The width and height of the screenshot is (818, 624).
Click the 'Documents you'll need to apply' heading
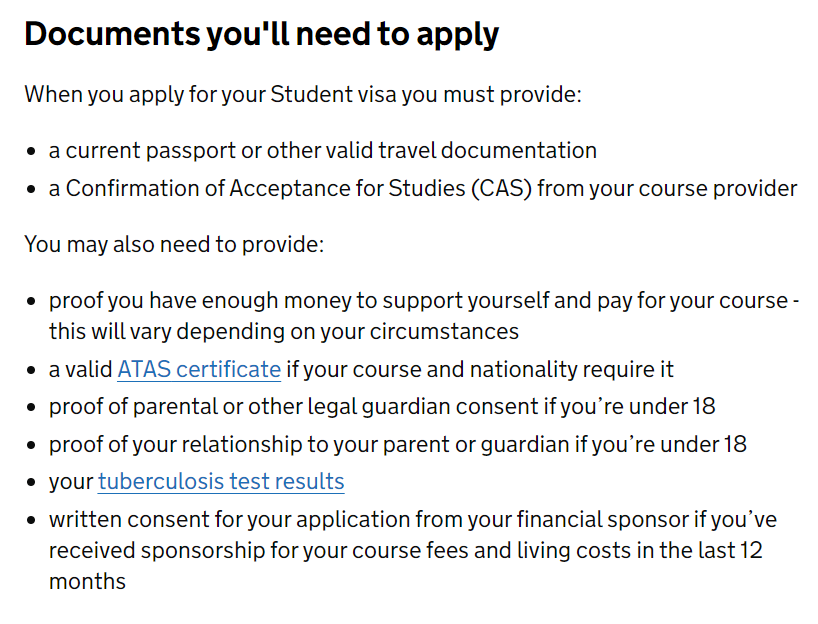(261, 34)
